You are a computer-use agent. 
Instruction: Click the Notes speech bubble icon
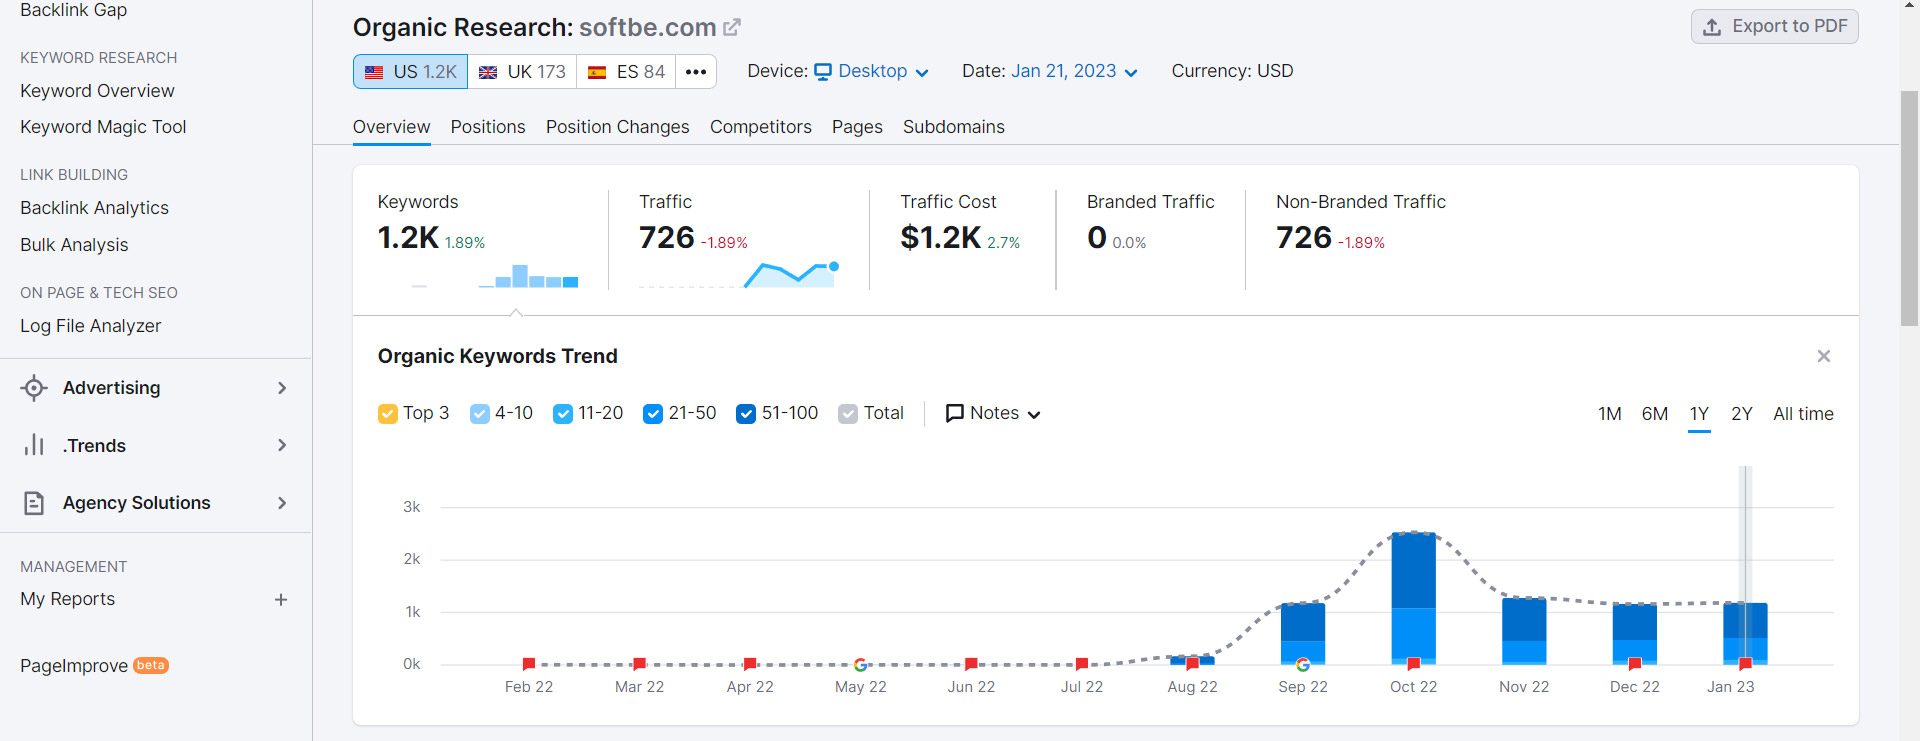955,413
